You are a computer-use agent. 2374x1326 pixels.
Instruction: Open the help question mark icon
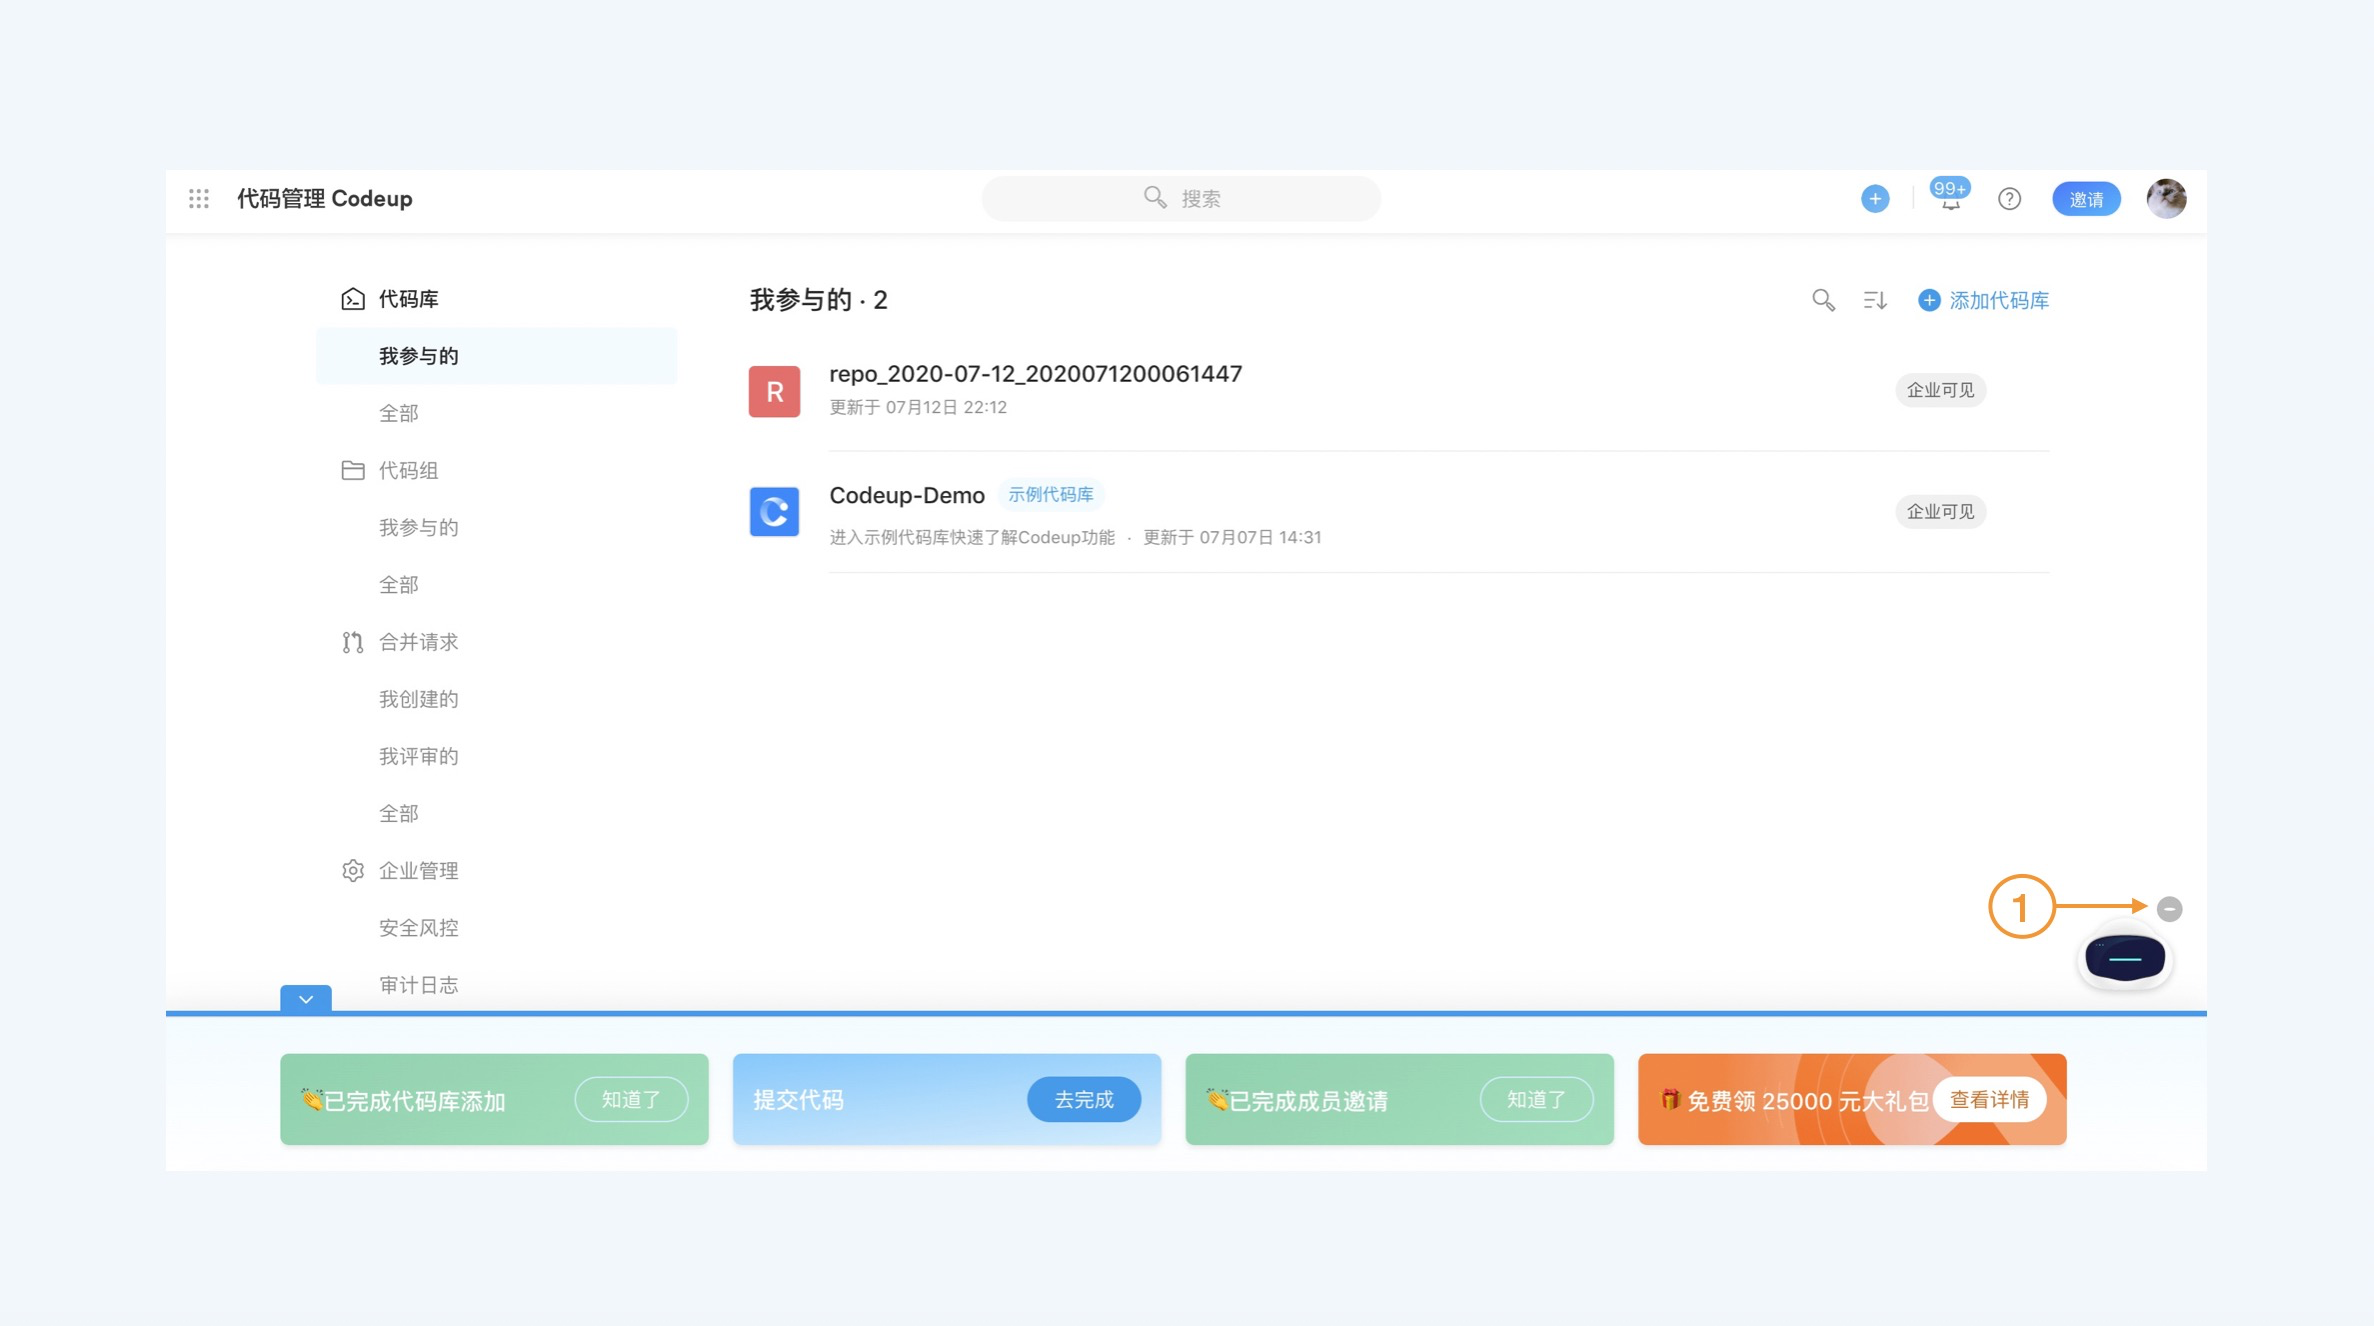click(x=2009, y=199)
